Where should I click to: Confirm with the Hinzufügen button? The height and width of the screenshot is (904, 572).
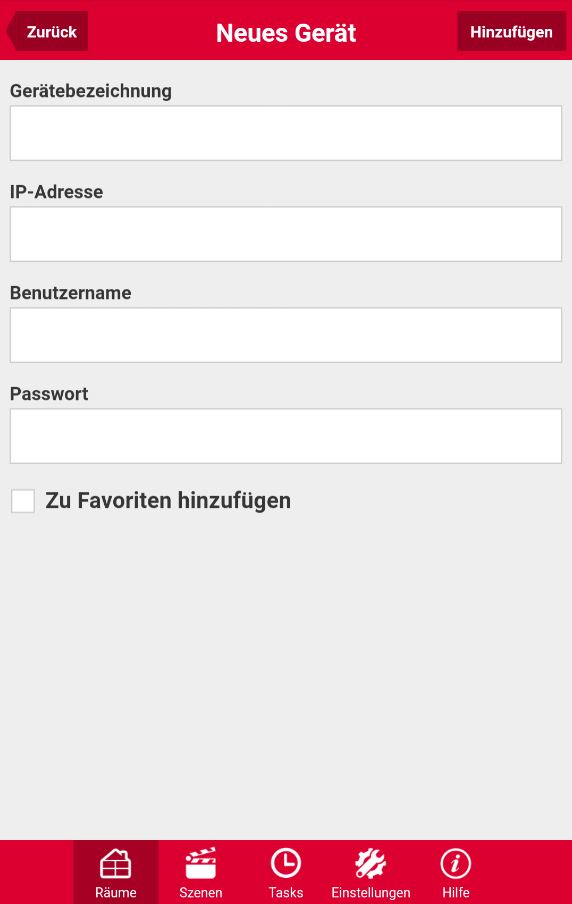[511, 31]
